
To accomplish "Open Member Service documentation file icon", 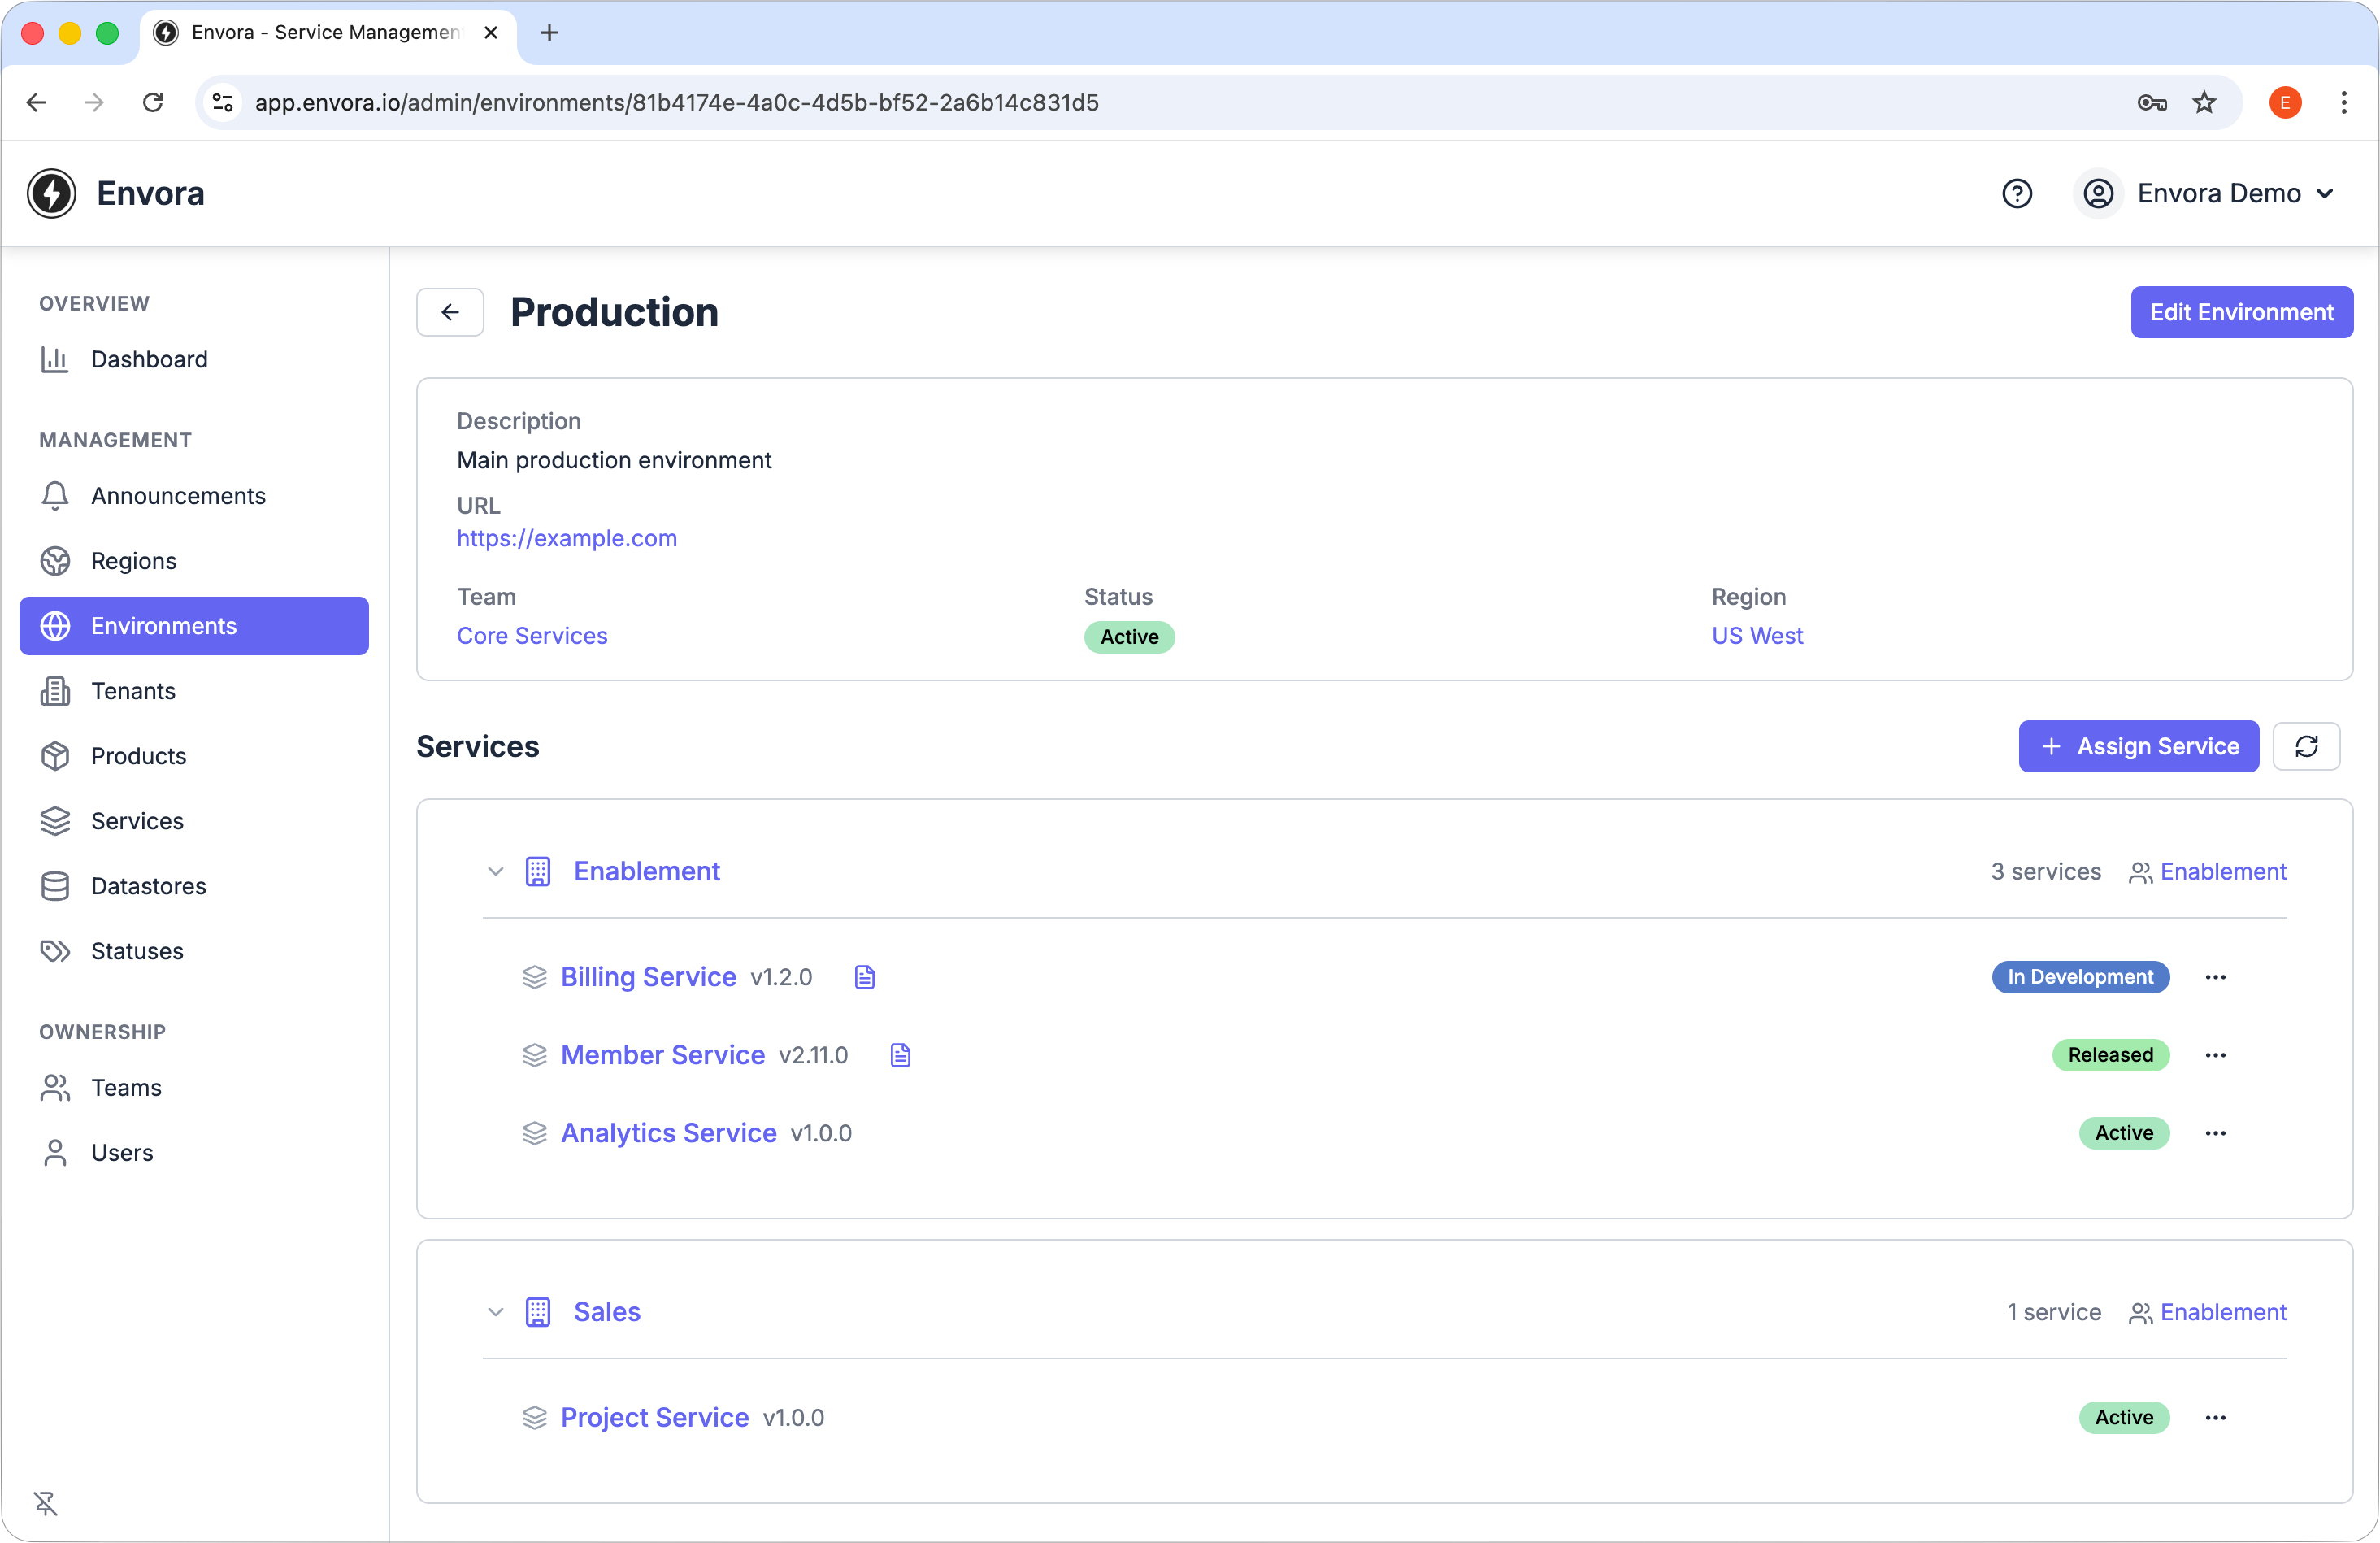I will click(901, 1055).
